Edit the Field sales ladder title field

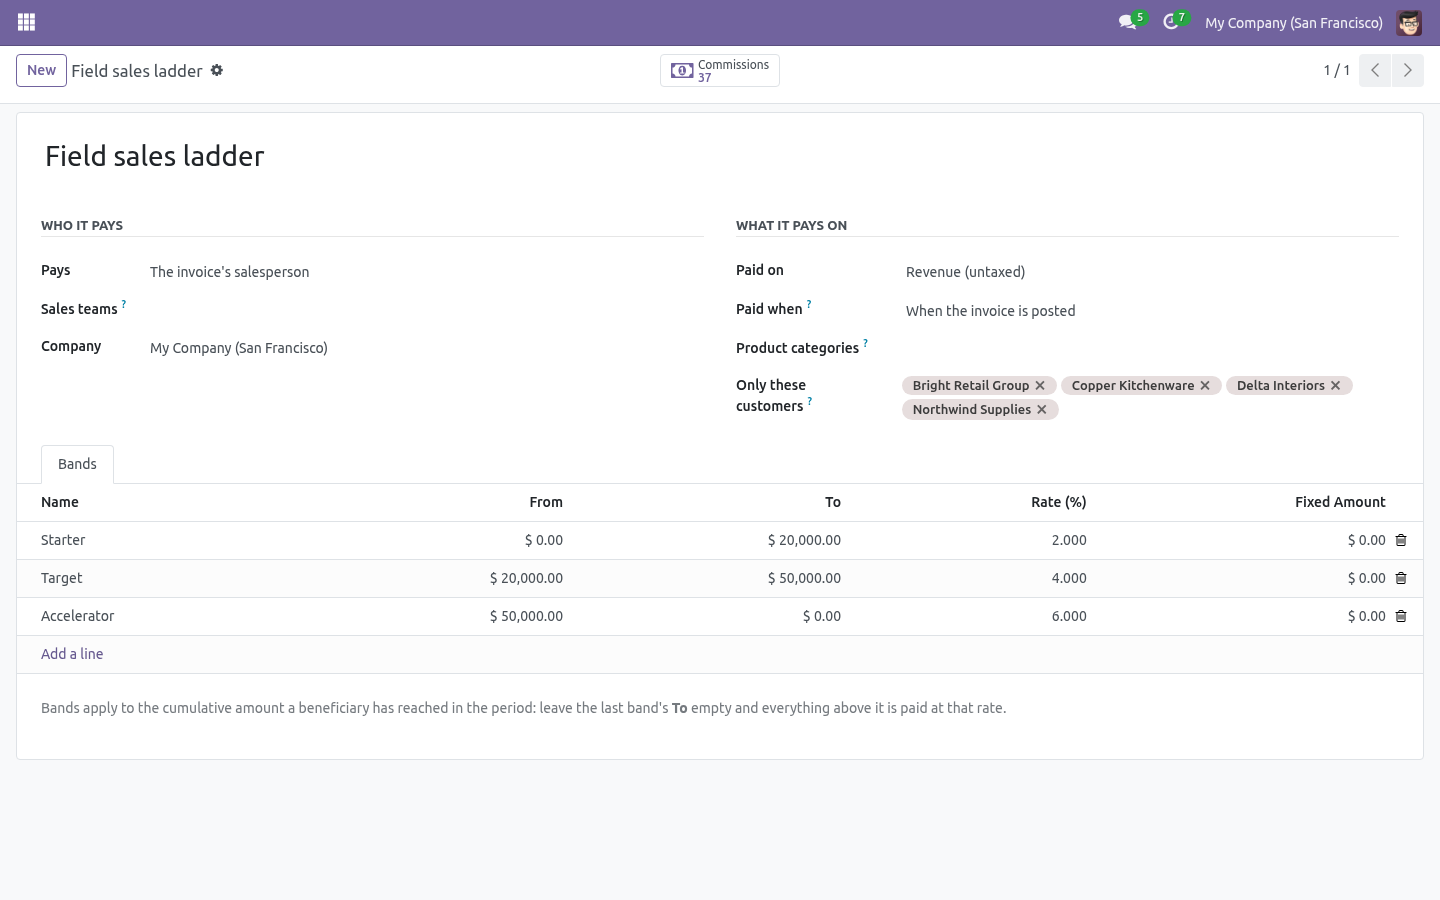(x=720, y=156)
